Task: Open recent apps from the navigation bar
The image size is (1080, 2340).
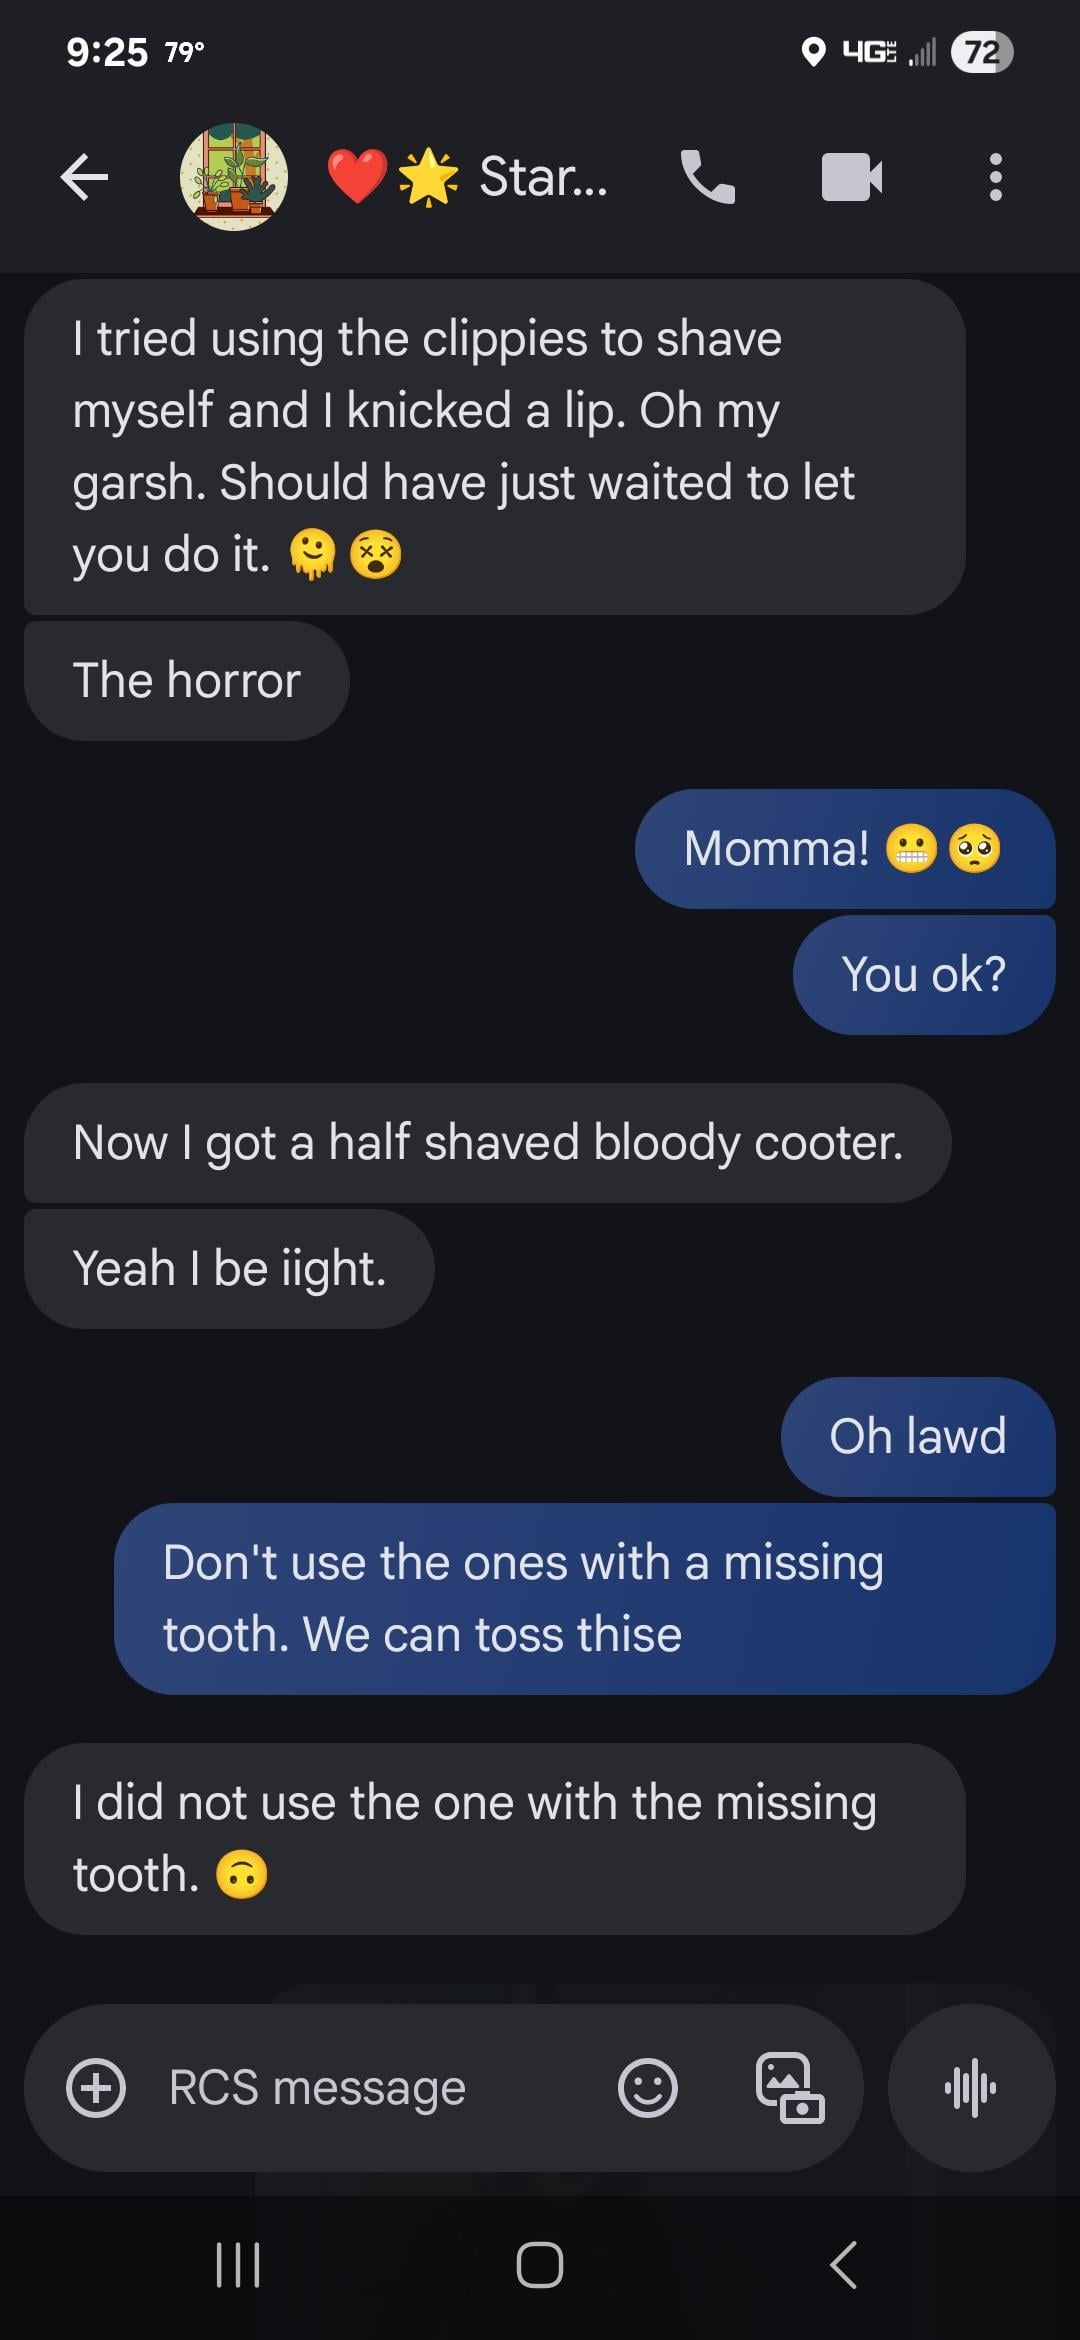Action: [x=238, y=2265]
